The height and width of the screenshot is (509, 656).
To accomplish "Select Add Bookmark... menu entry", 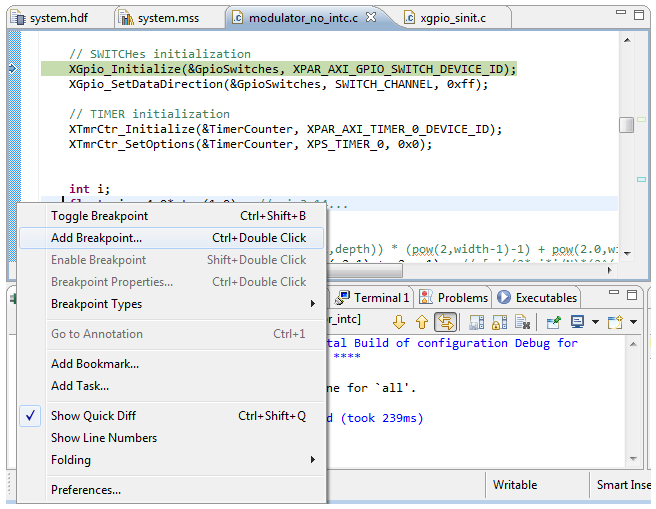I will (172, 364).
